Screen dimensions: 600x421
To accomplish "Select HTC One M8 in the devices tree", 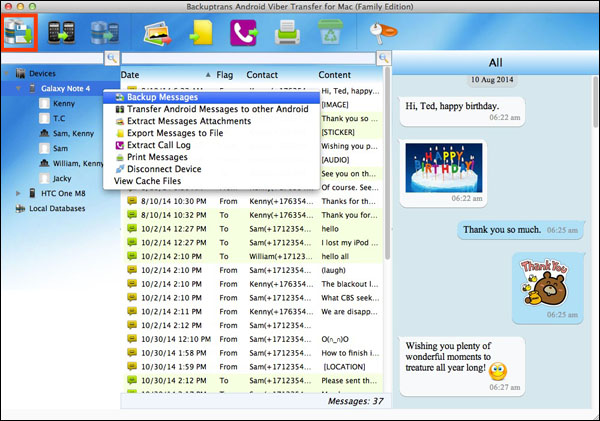I will 63,193.
